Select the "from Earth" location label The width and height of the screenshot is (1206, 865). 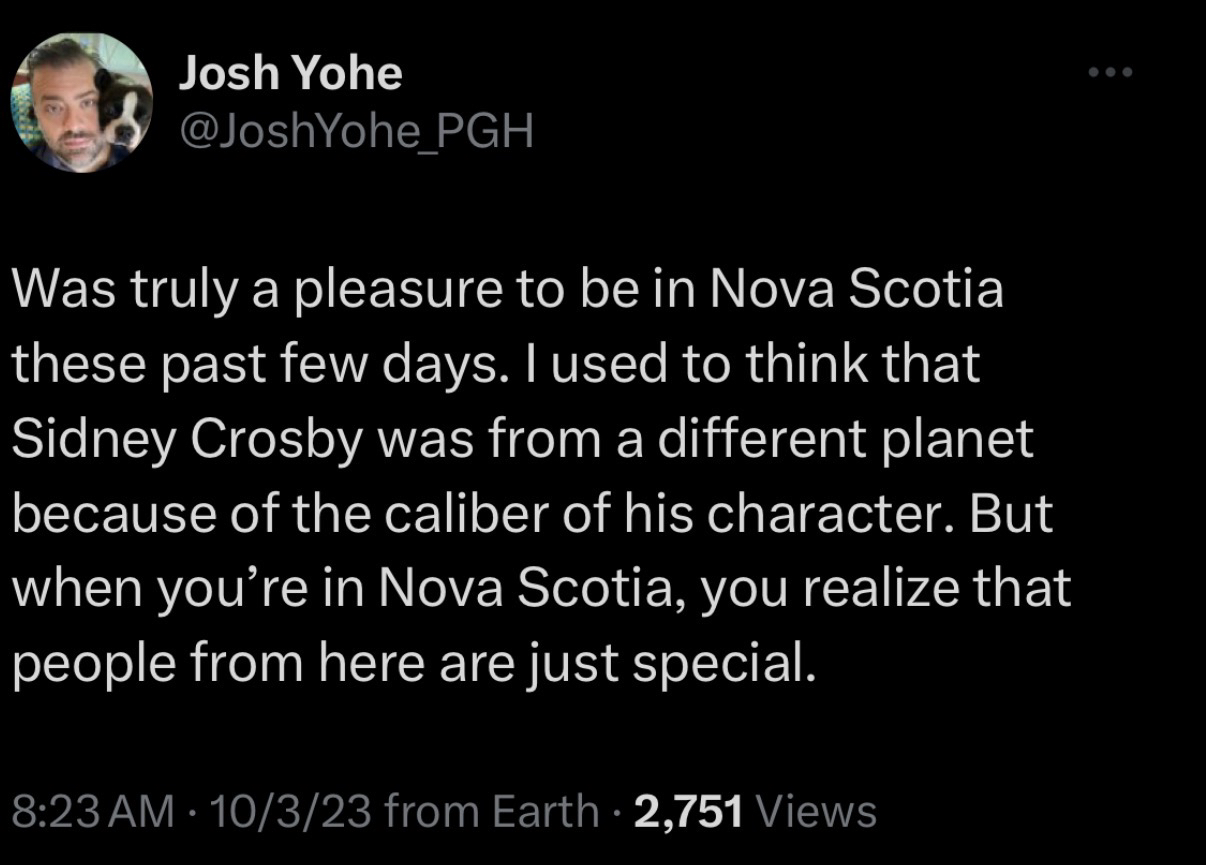(x=490, y=811)
